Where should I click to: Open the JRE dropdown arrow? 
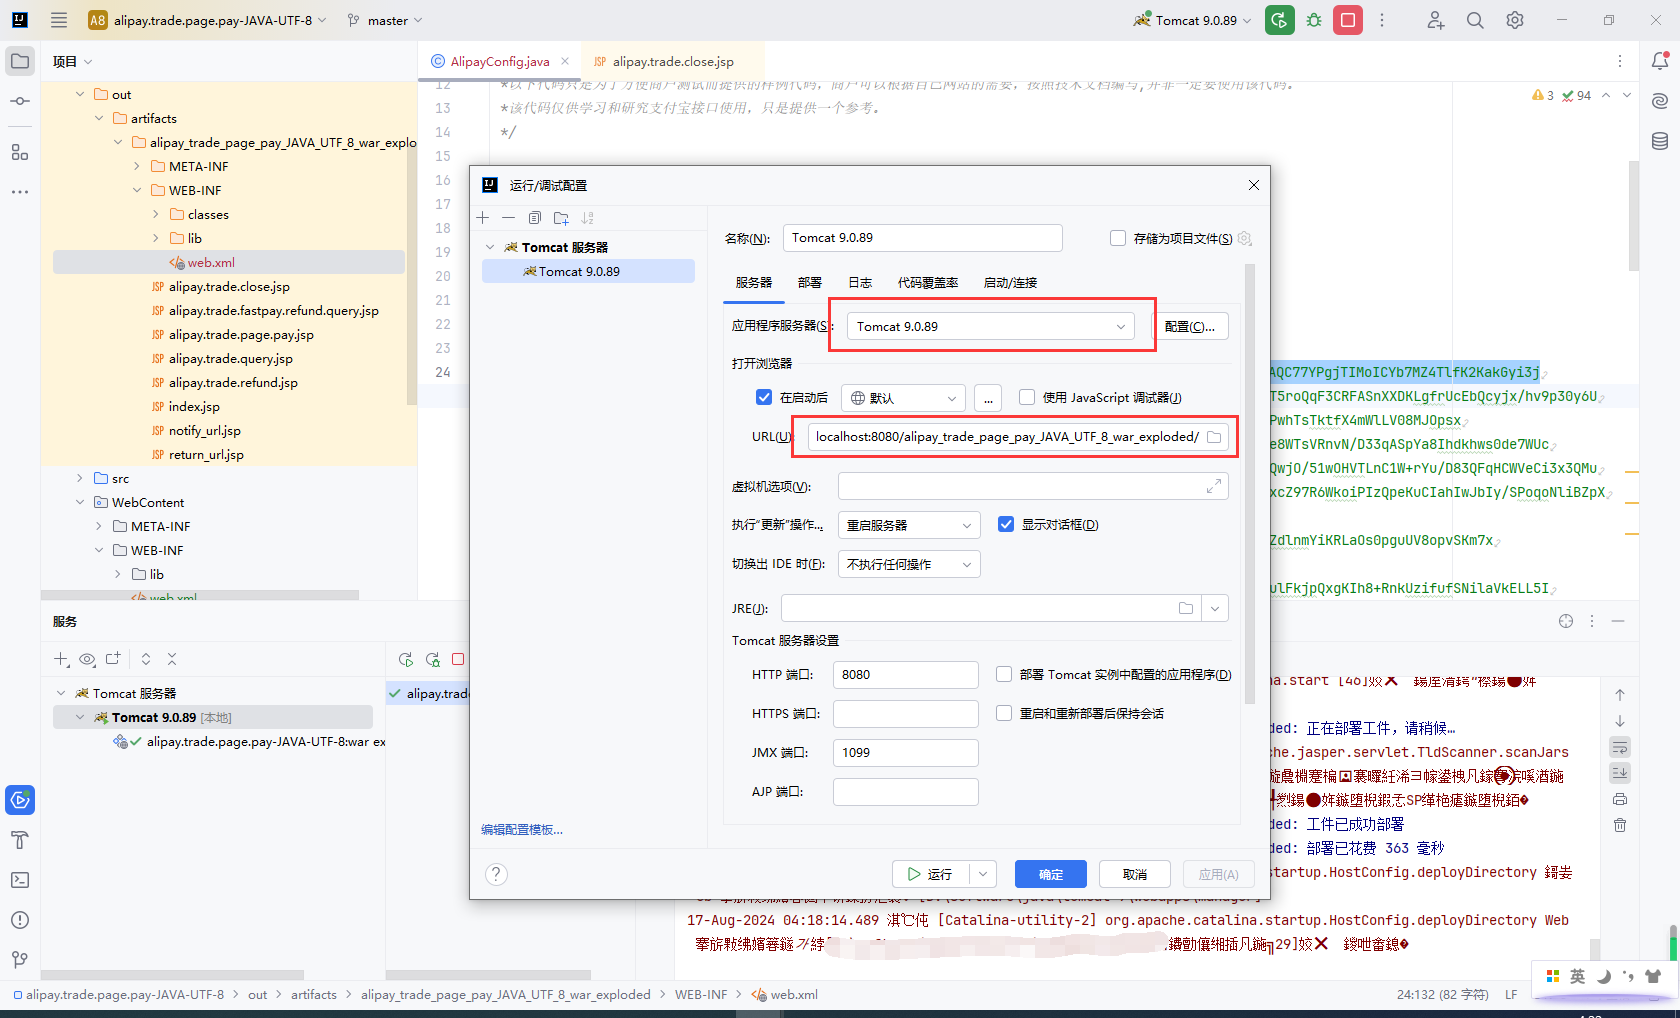(x=1215, y=608)
